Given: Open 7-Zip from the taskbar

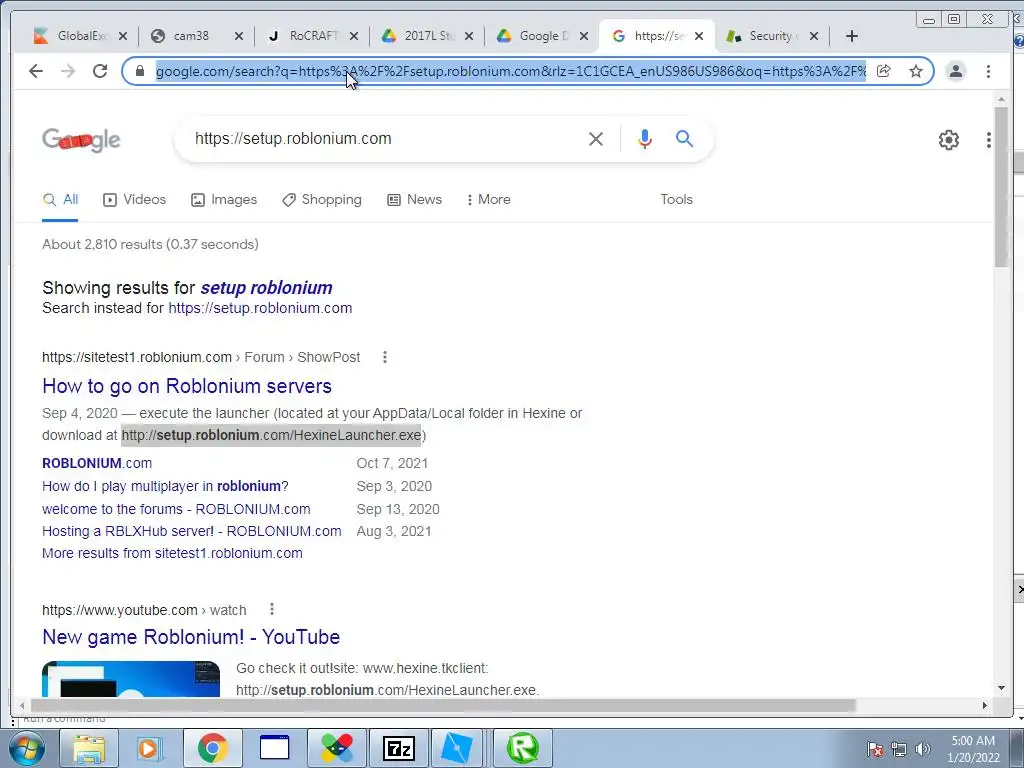Looking at the screenshot, I should click(x=398, y=748).
